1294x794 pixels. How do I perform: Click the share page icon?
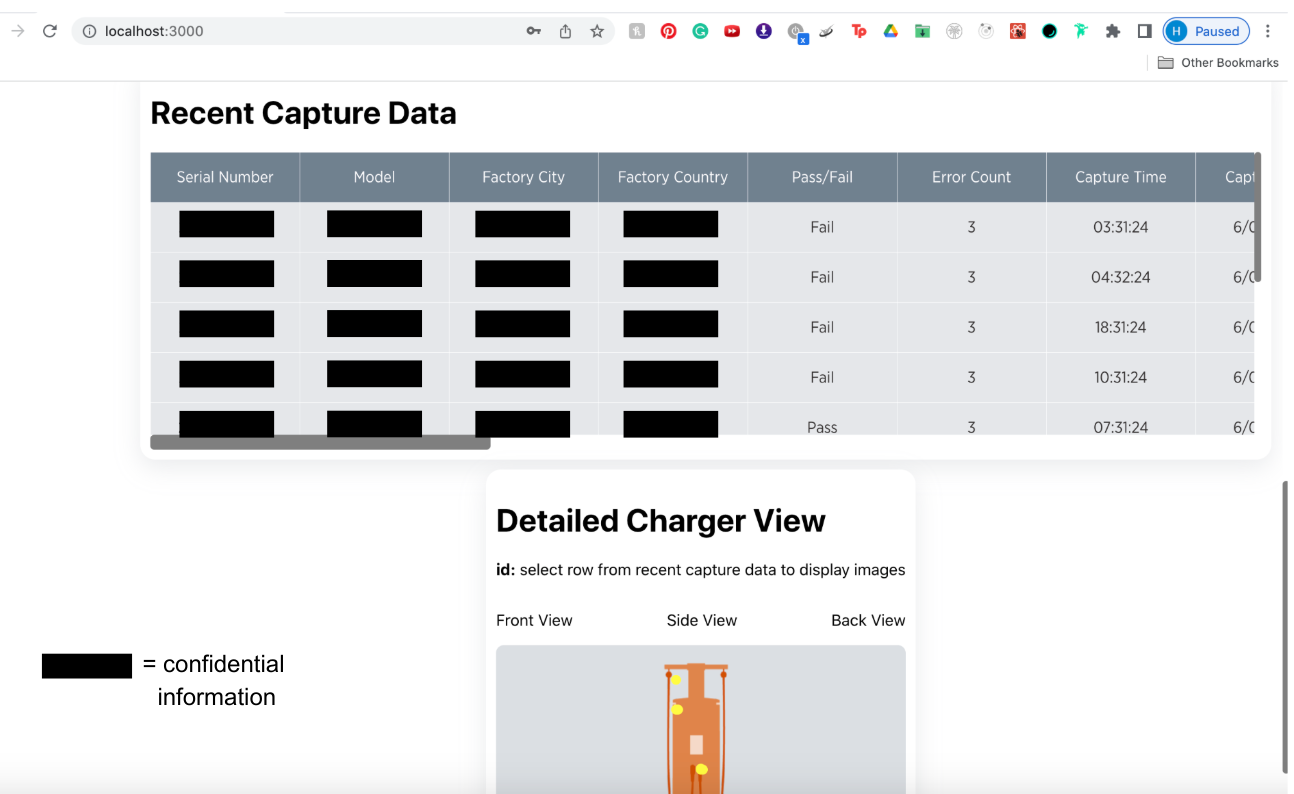click(565, 31)
